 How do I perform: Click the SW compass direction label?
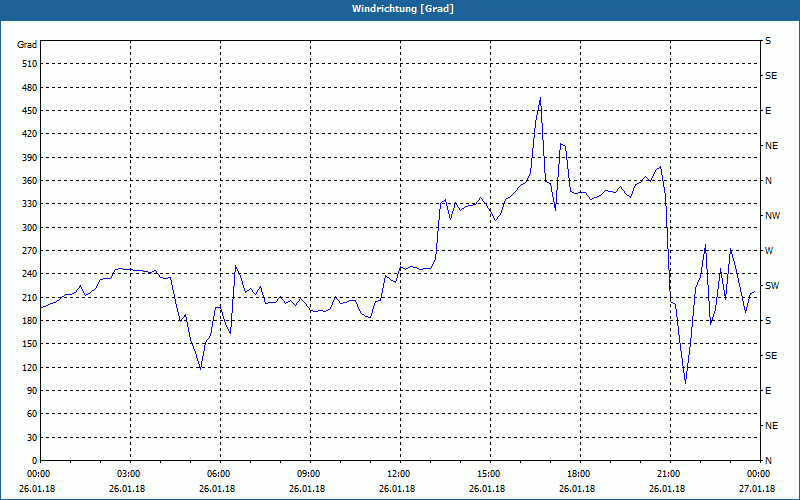coord(772,286)
